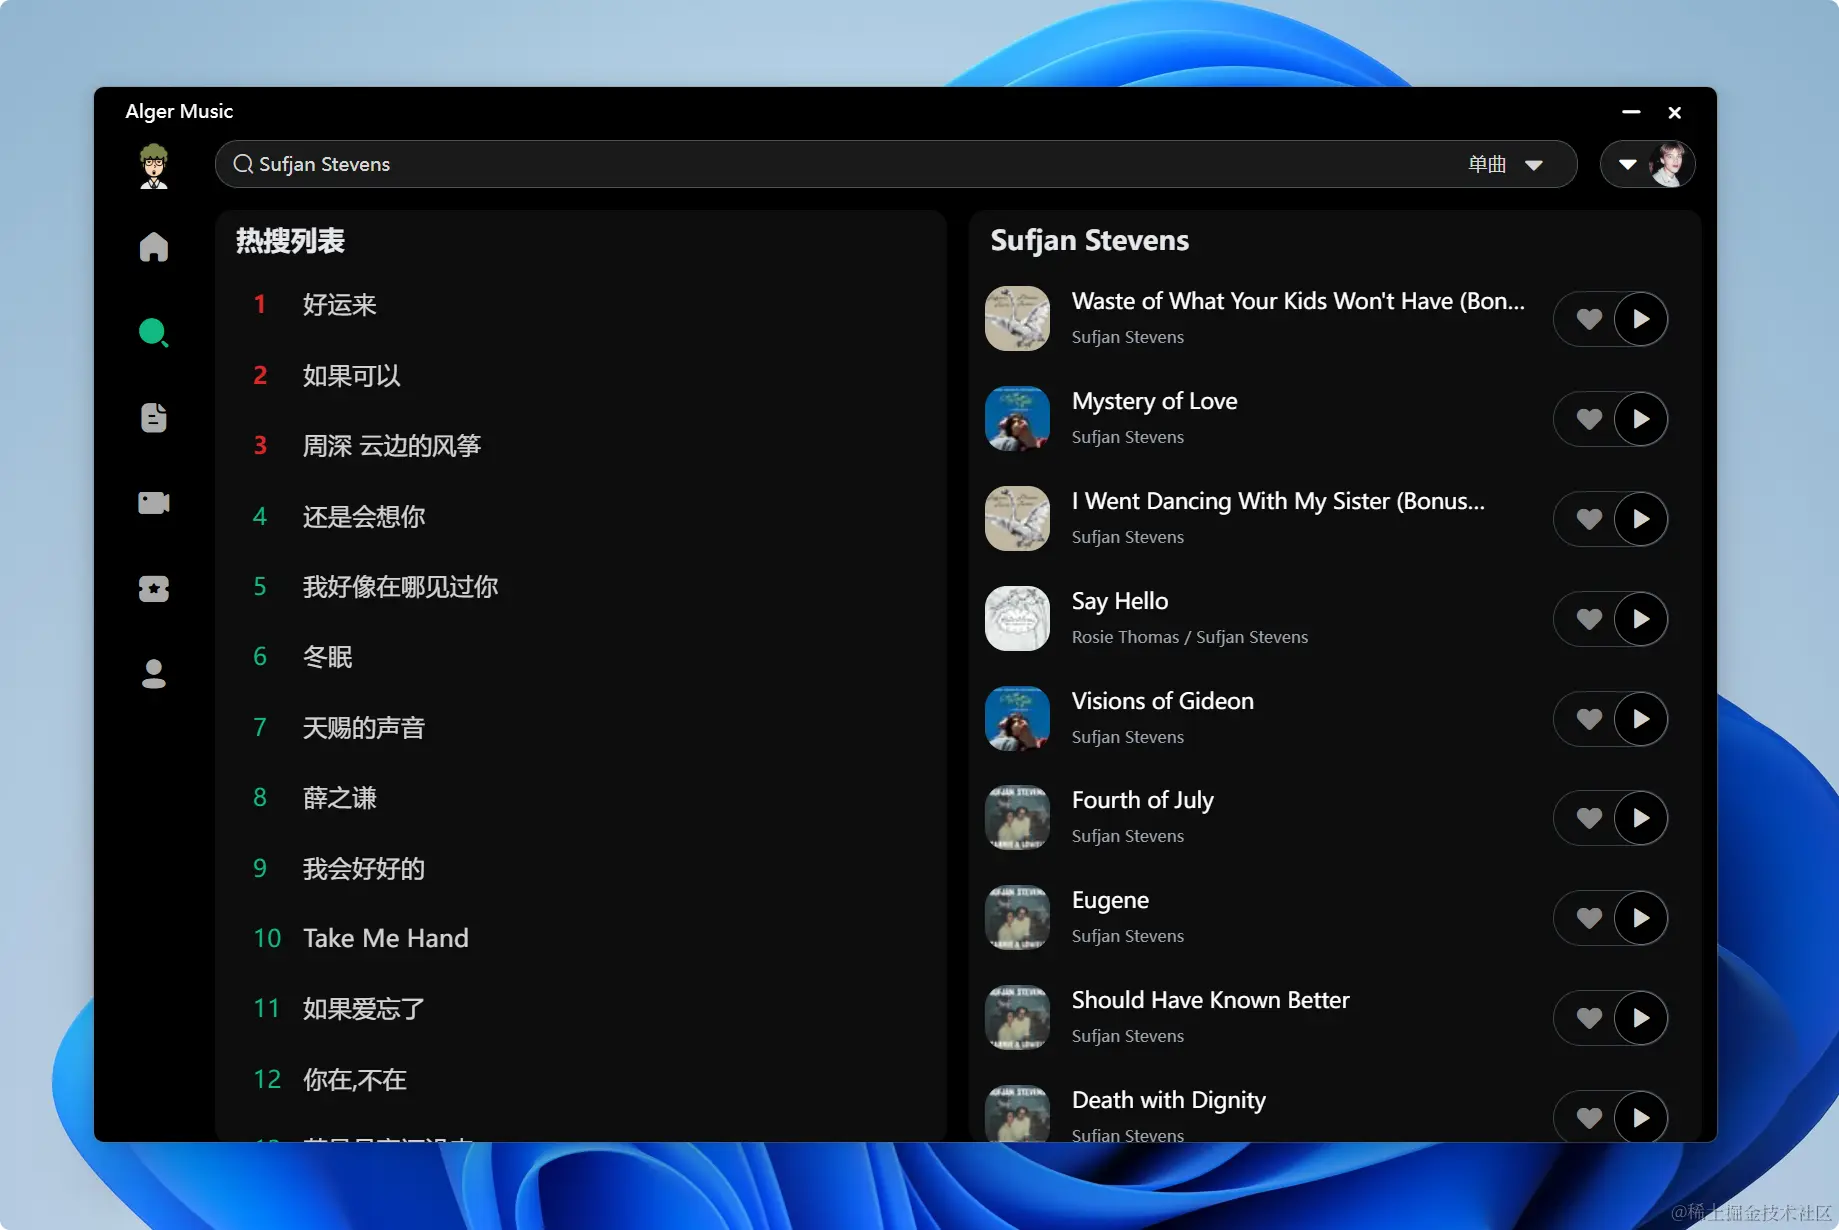The height and width of the screenshot is (1230, 1839).
Task: Like the song Waste of What Your Kids Won't Have
Action: click(1589, 319)
